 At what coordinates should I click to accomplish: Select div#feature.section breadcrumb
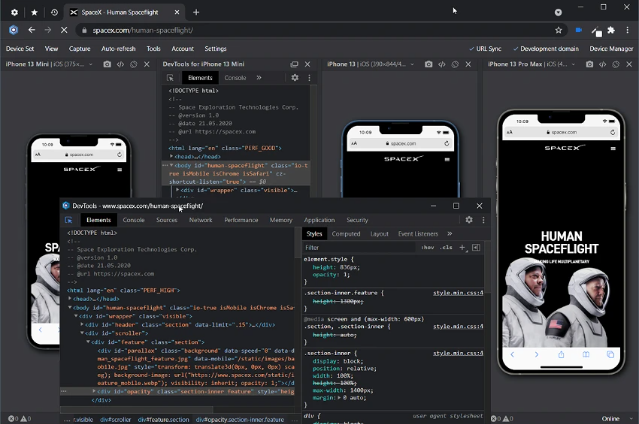click(163, 420)
